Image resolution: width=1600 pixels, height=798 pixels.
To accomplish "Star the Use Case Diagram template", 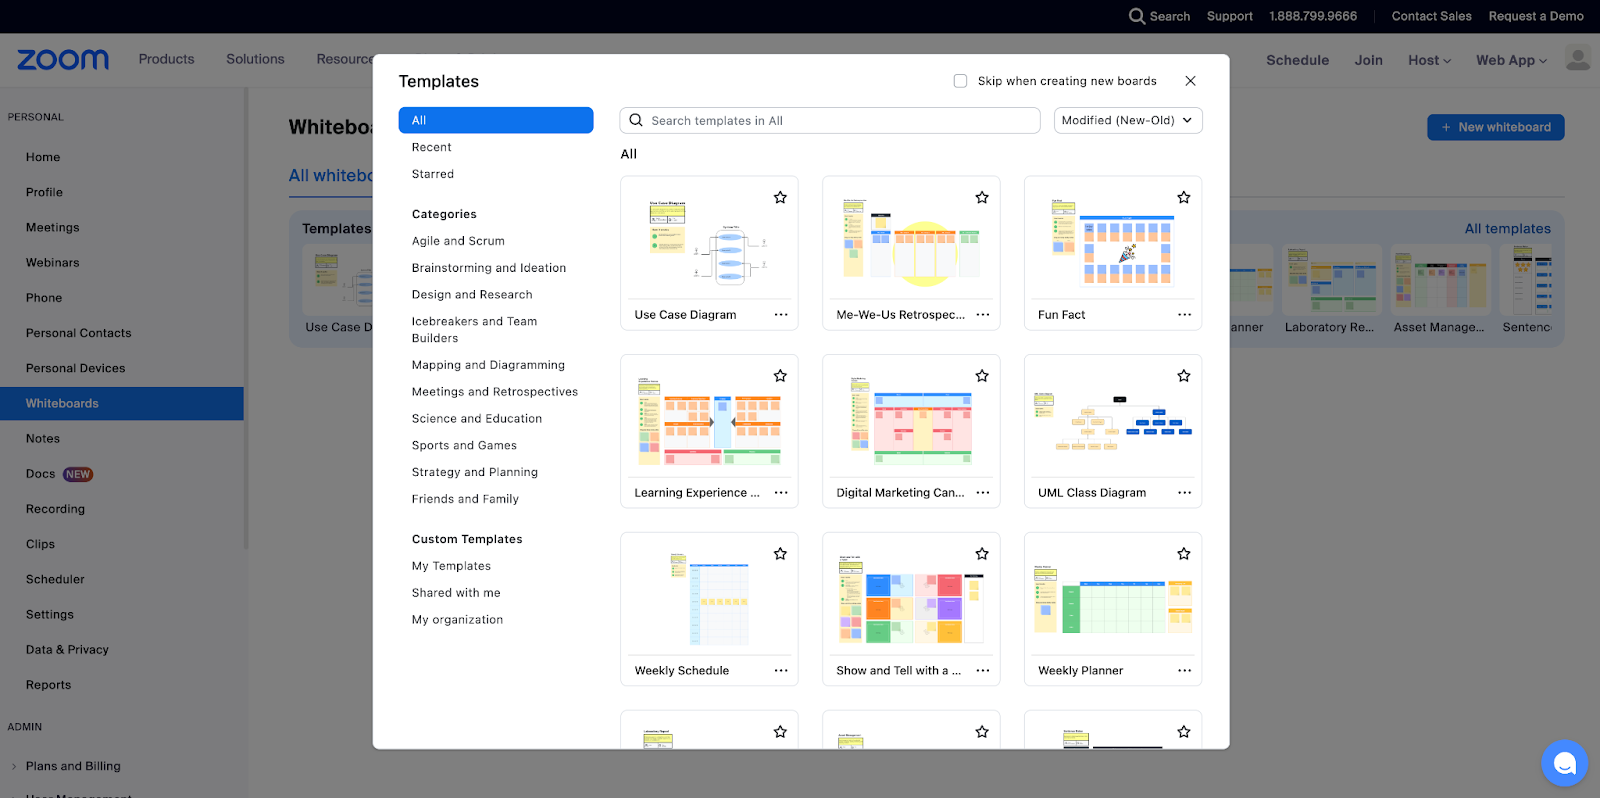I will [780, 198].
